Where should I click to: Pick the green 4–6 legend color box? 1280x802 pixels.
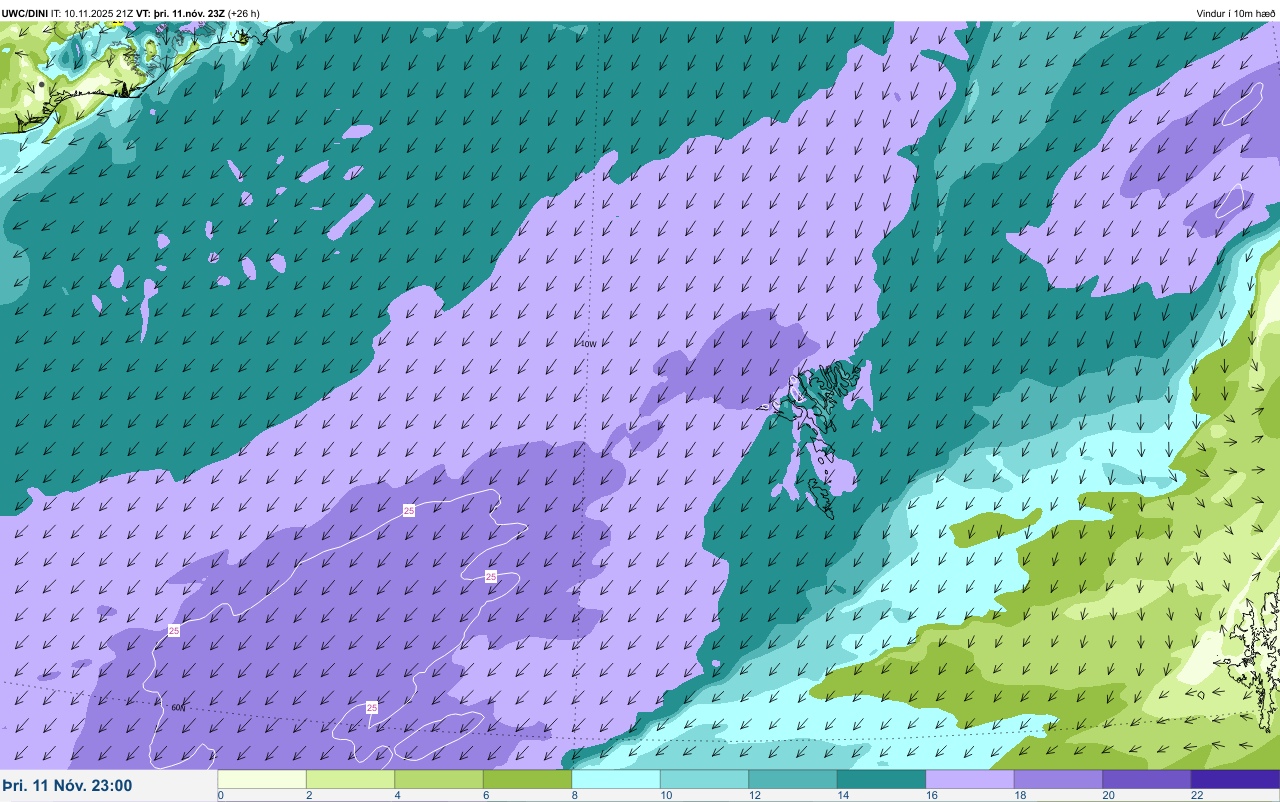(x=439, y=779)
